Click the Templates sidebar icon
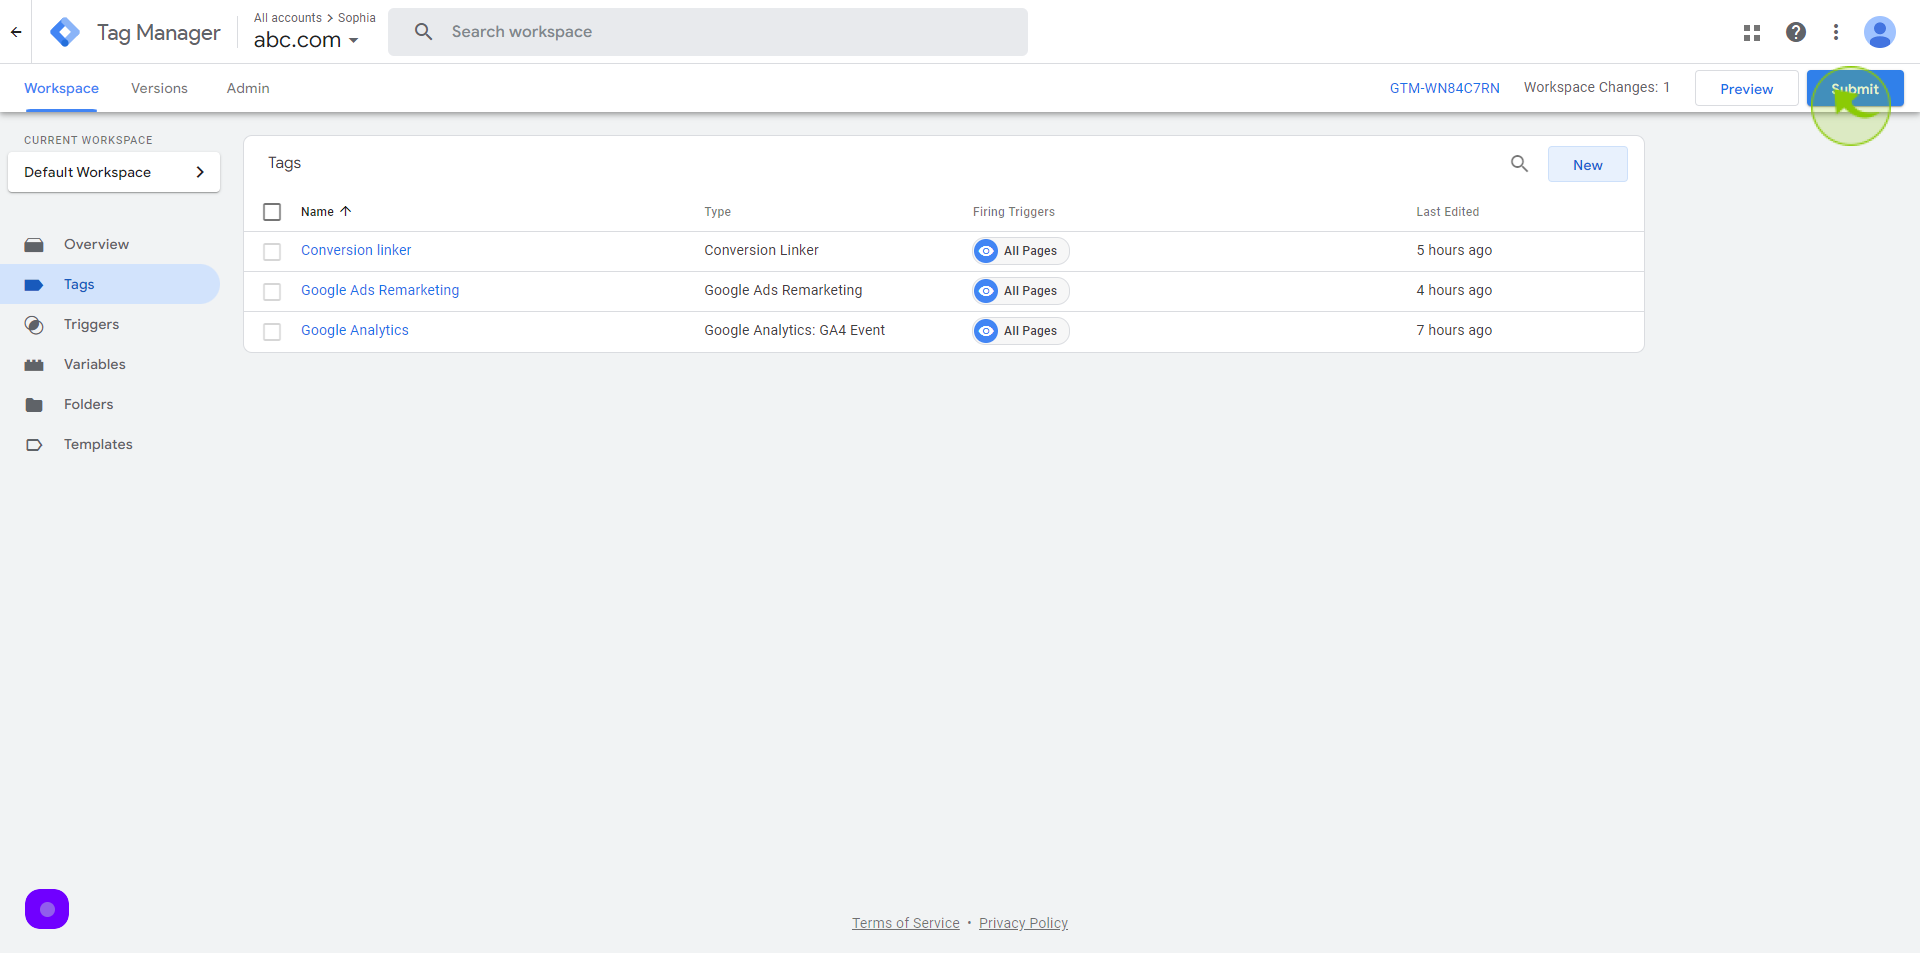 (x=34, y=445)
